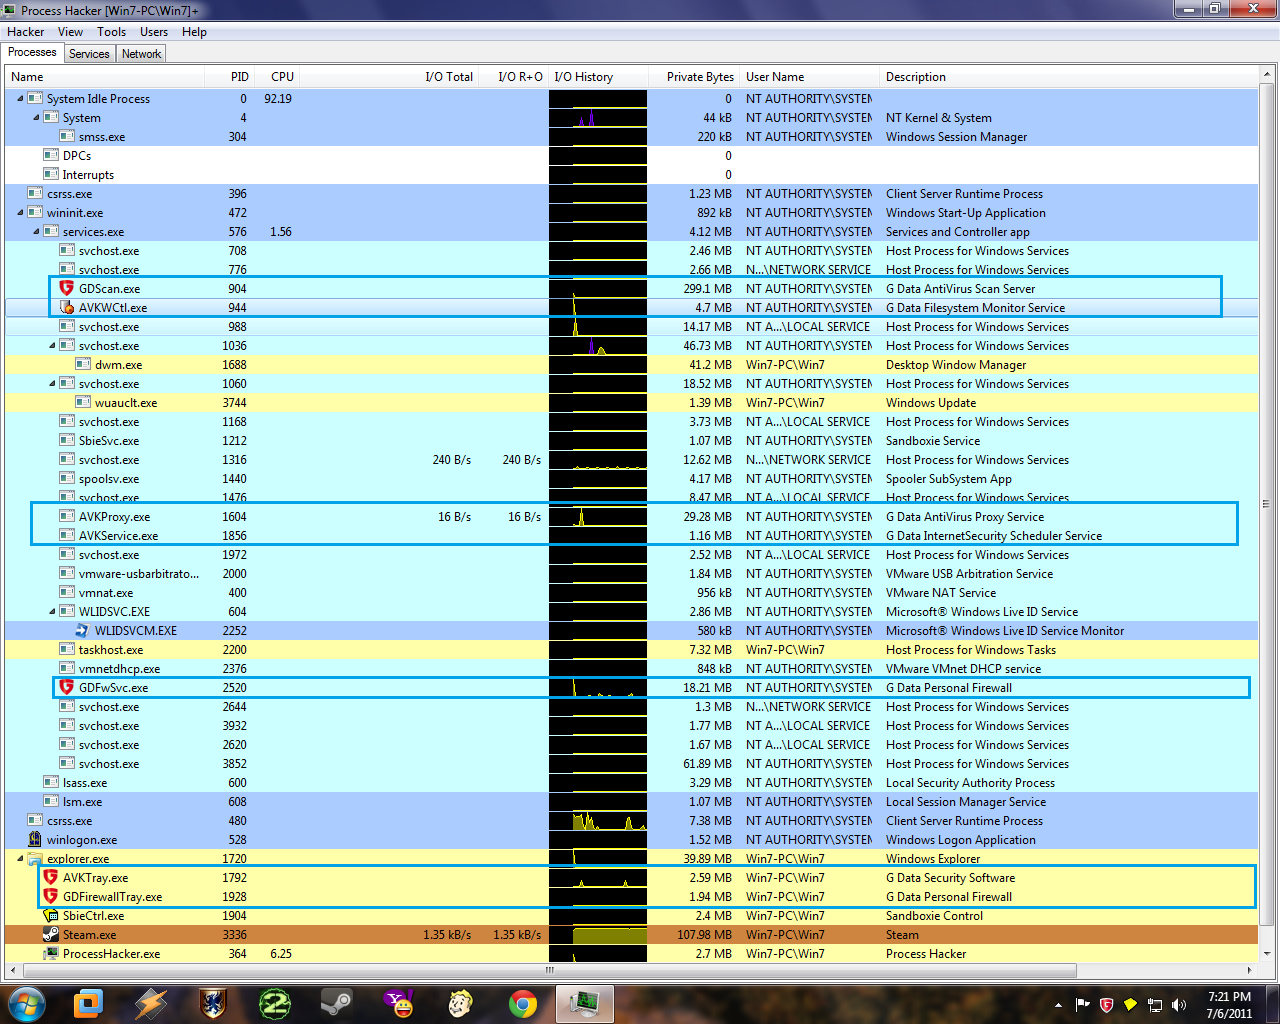Launch the green "2" game taskbar icon

[x=275, y=1003]
